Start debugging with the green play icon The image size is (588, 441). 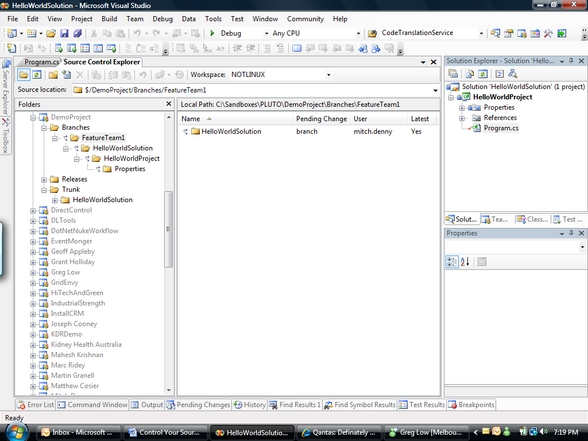pos(212,33)
